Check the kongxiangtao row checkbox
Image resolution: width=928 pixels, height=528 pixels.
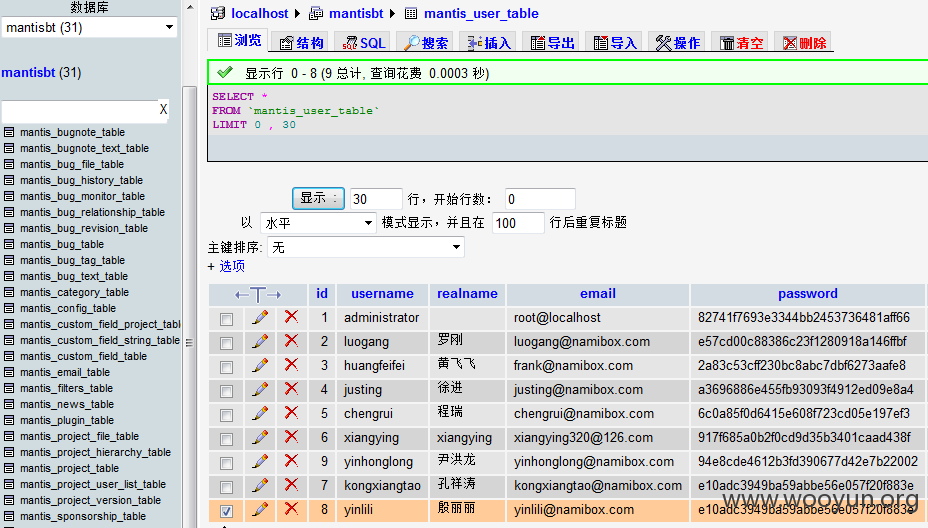click(x=226, y=487)
